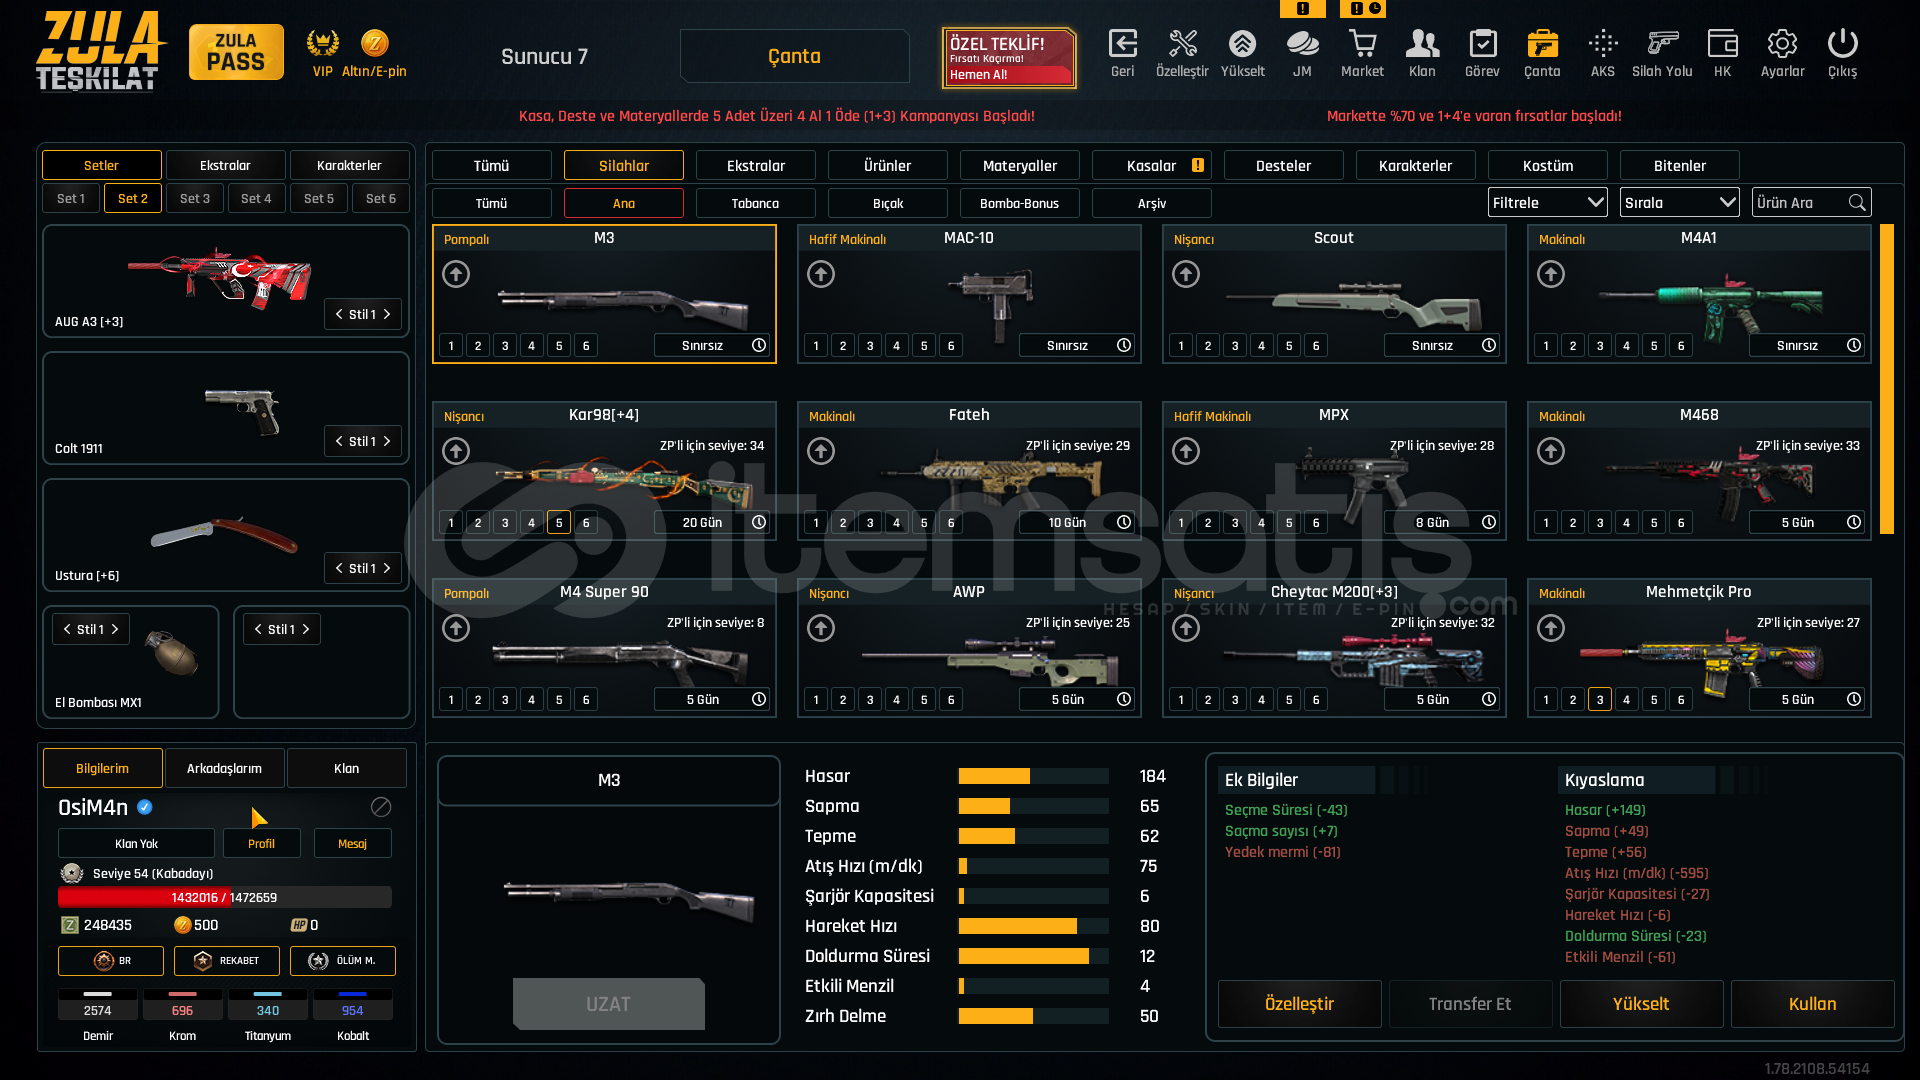Viewport: 1920px width, 1080px height.
Task: Toggle set slot 3 on MPX card
Action: click(1235, 523)
